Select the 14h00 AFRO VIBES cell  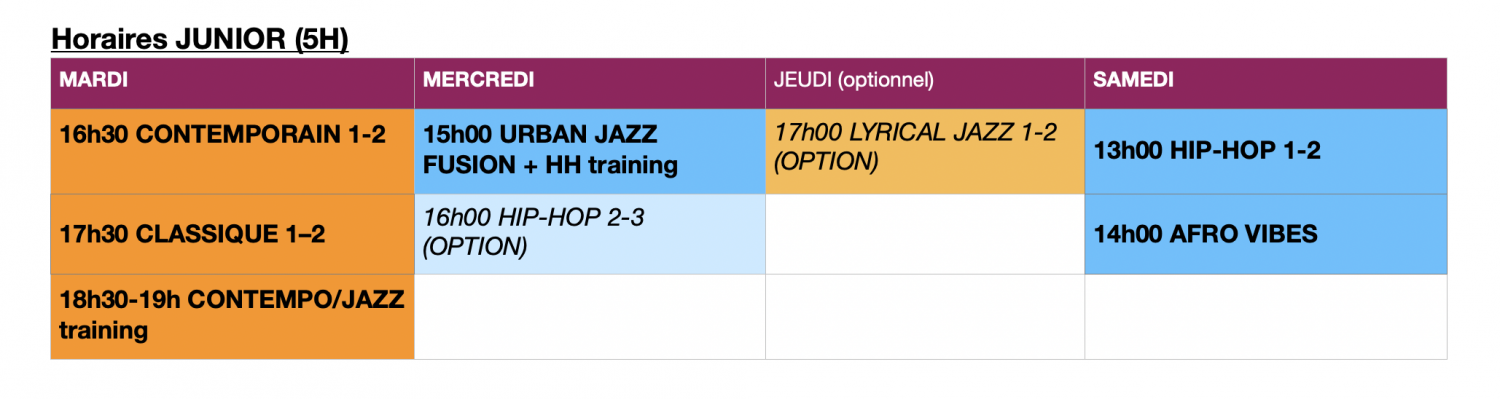1266,234
